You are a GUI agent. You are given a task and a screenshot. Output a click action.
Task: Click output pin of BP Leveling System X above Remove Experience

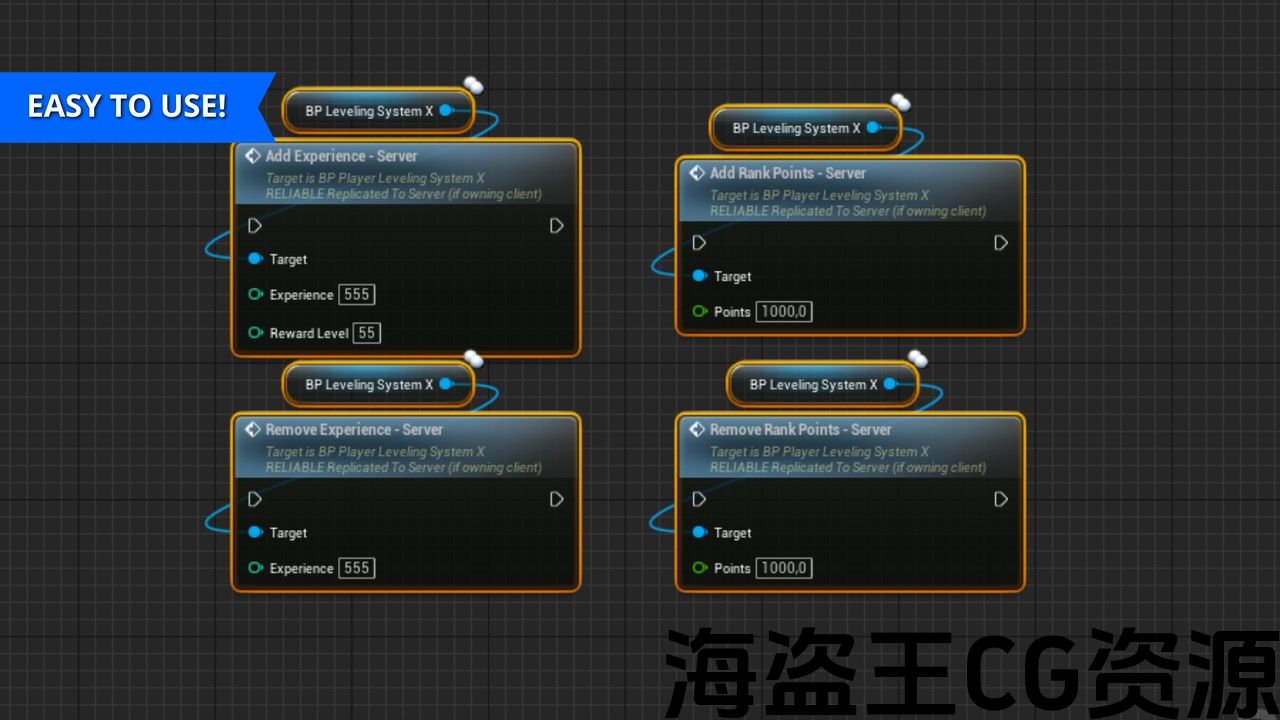point(446,384)
